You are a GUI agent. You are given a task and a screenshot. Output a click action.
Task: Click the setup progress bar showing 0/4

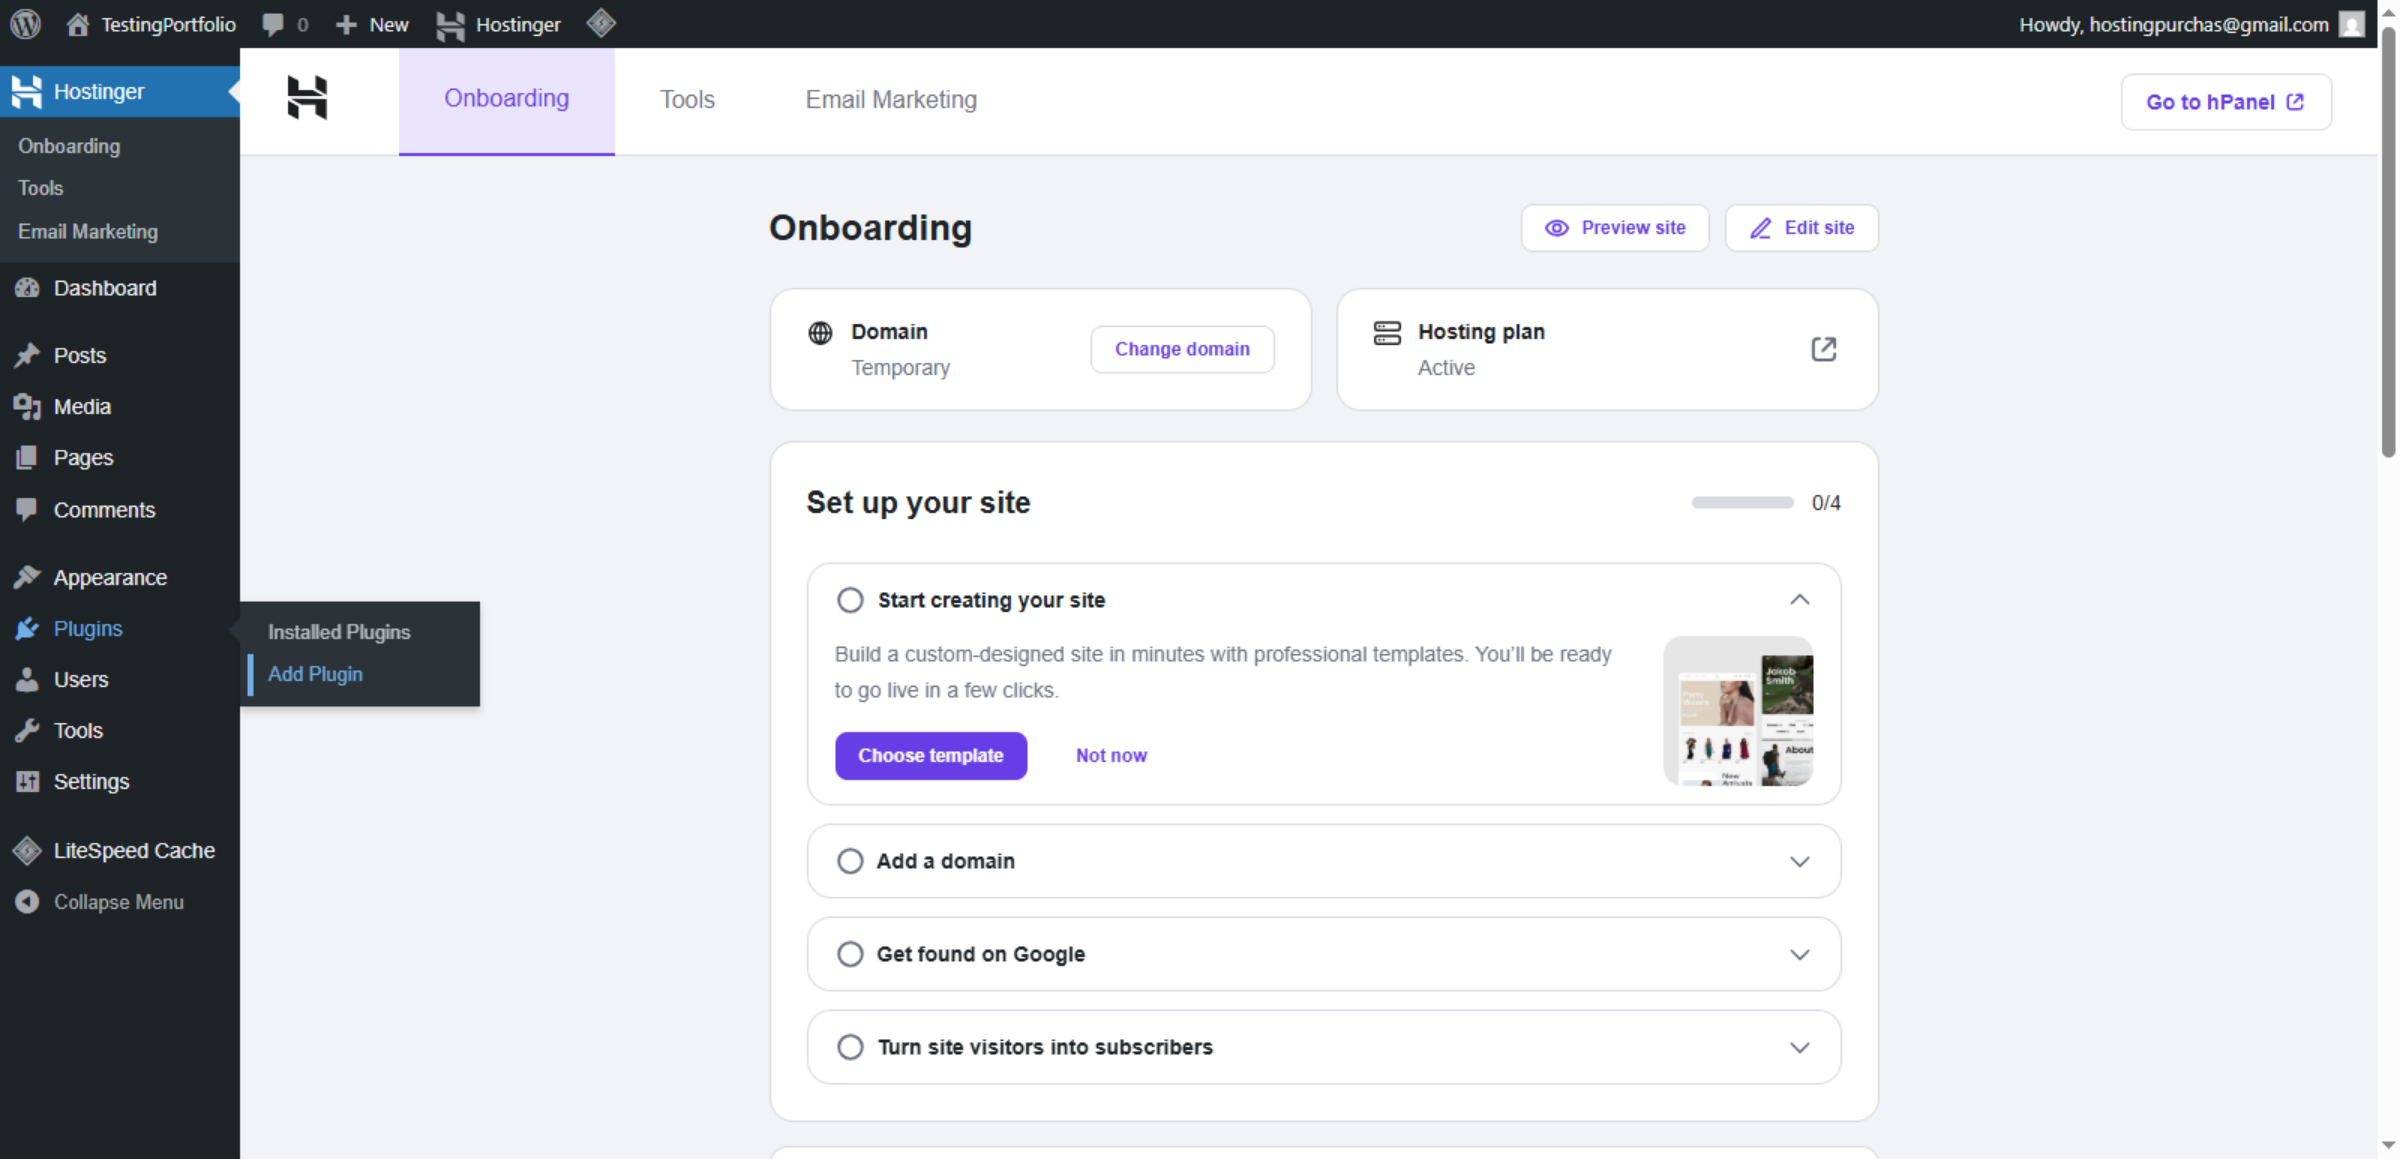point(1742,503)
